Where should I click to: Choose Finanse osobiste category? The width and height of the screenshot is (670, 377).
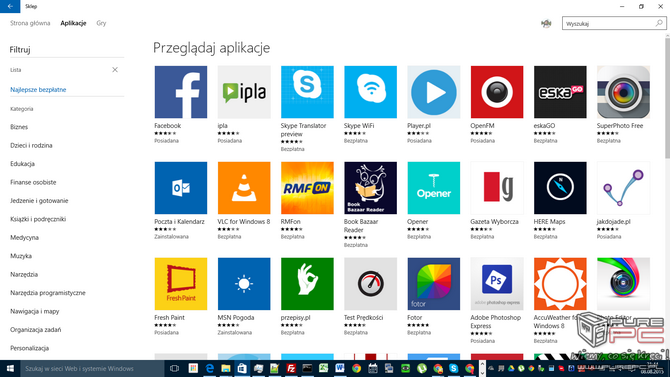pyautogui.click(x=33, y=182)
